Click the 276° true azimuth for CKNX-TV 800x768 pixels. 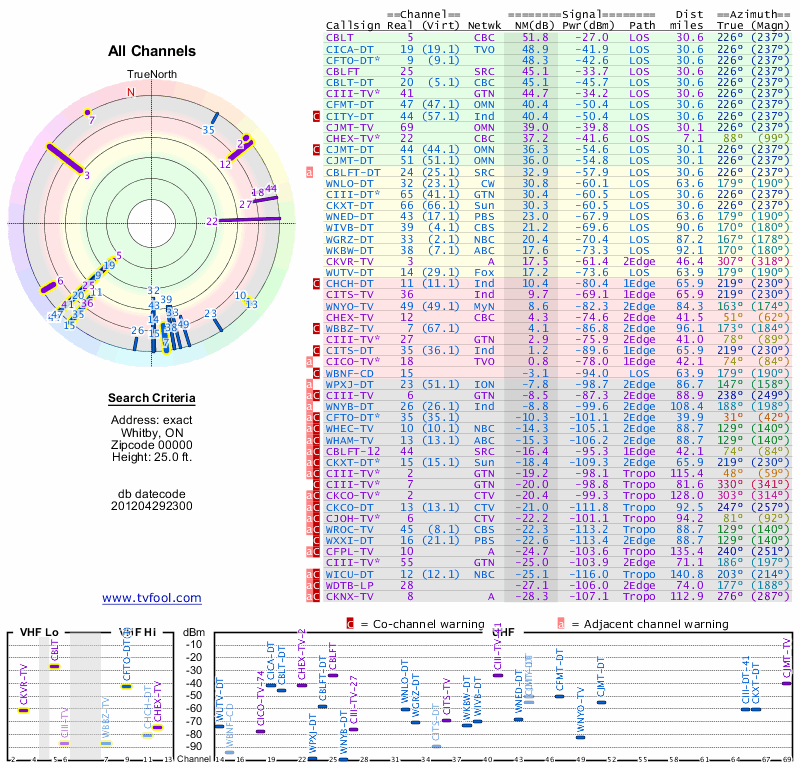pos(730,596)
